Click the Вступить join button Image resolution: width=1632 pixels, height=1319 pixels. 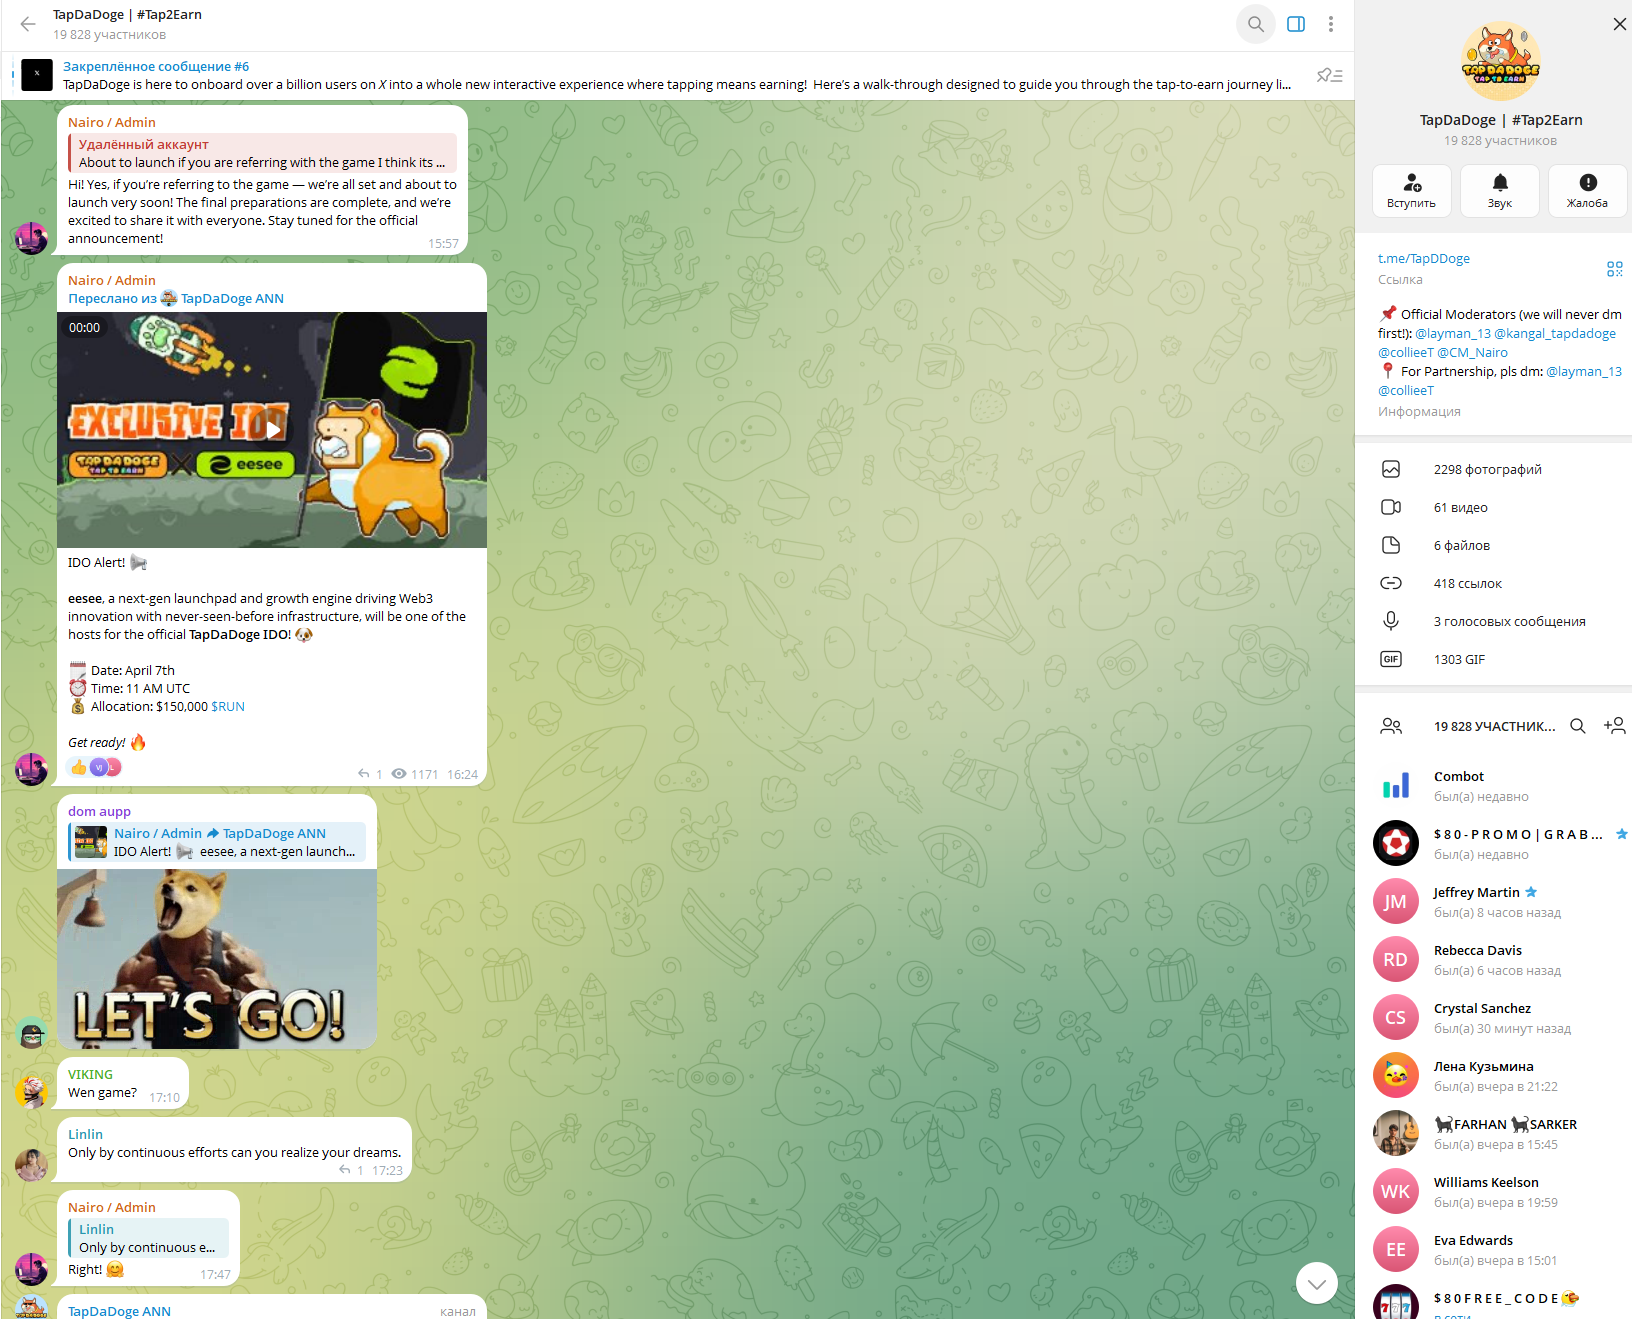tap(1411, 190)
